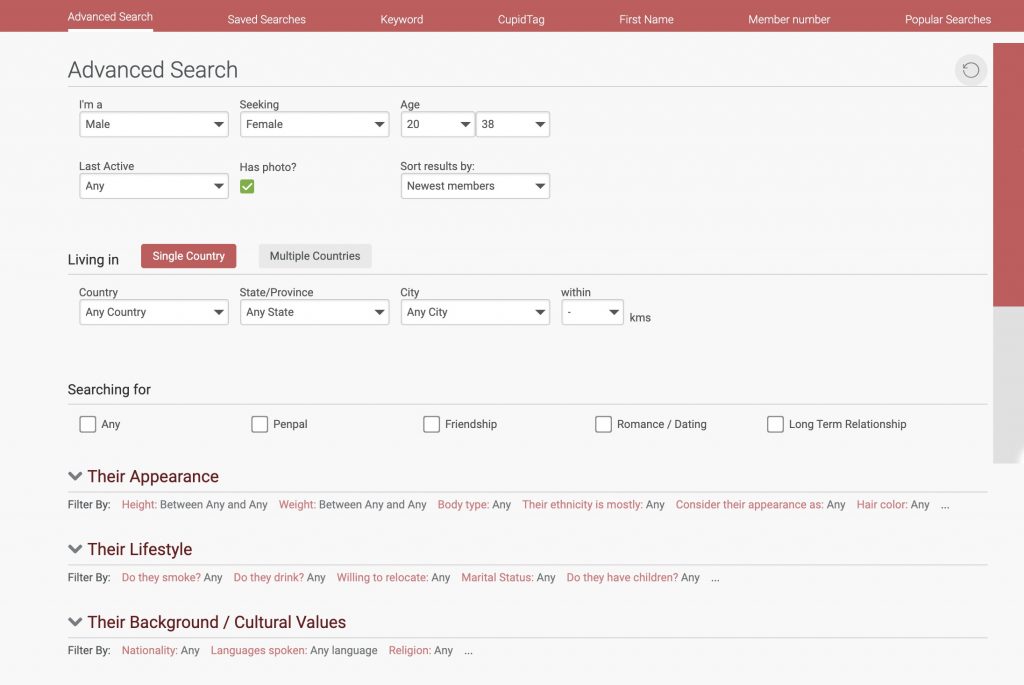
Task: Open the City dropdown
Action: point(475,312)
